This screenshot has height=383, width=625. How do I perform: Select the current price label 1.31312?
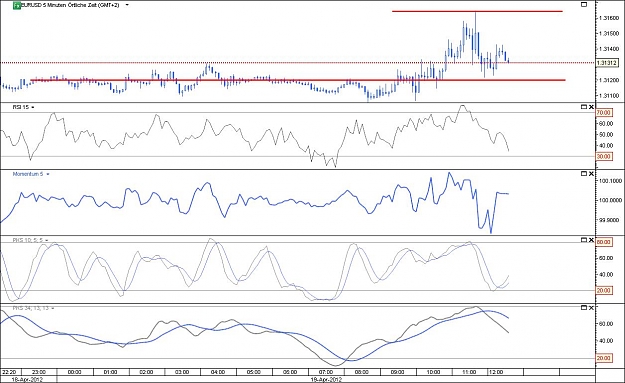click(607, 63)
